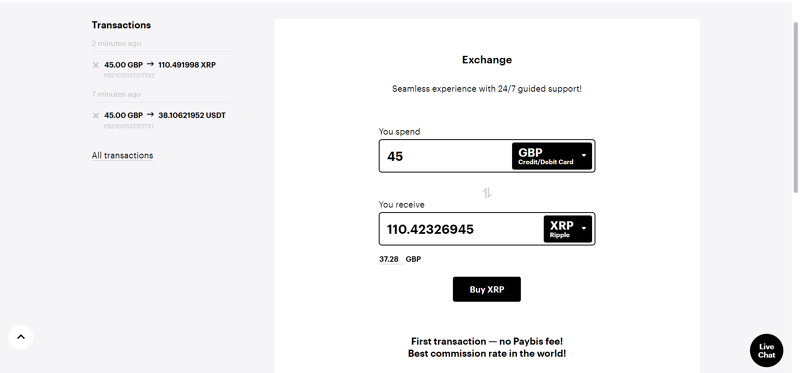800x373 pixels.
Task: Remove the 45.00 GBP to USDT transaction
Action: click(95, 116)
